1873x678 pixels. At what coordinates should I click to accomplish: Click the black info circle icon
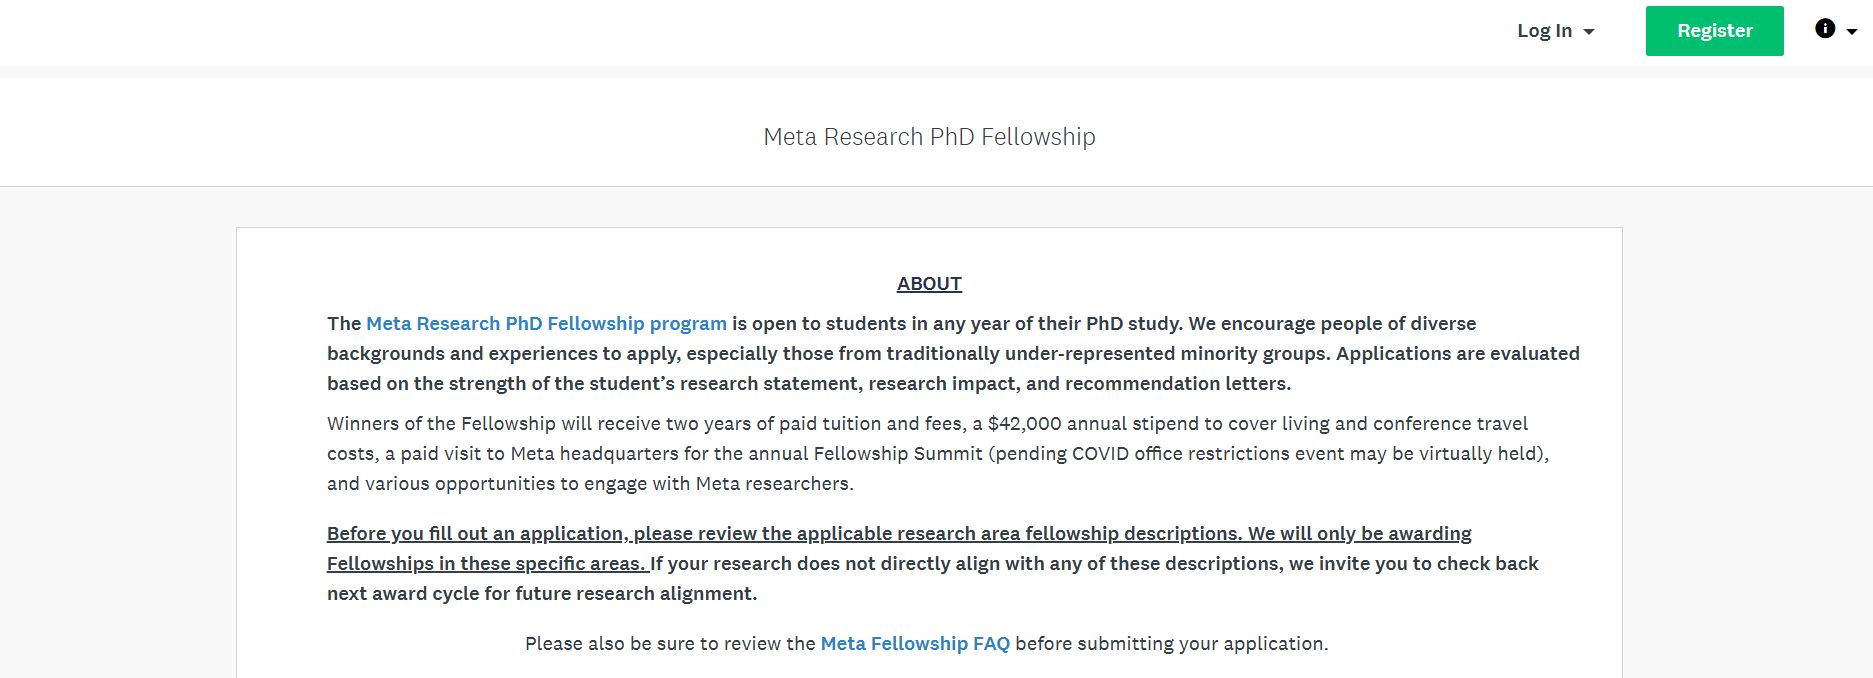tap(1825, 29)
